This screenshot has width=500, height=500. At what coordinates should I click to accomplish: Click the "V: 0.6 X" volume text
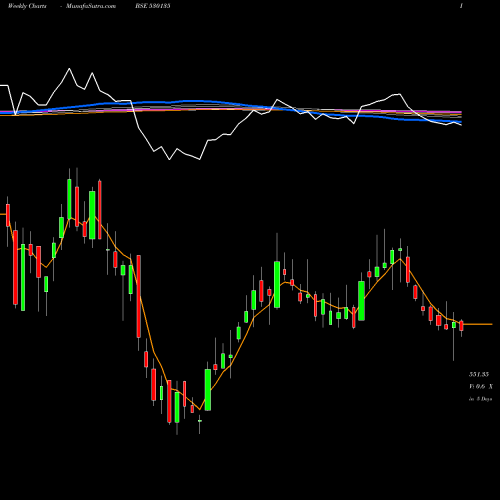(x=481, y=387)
